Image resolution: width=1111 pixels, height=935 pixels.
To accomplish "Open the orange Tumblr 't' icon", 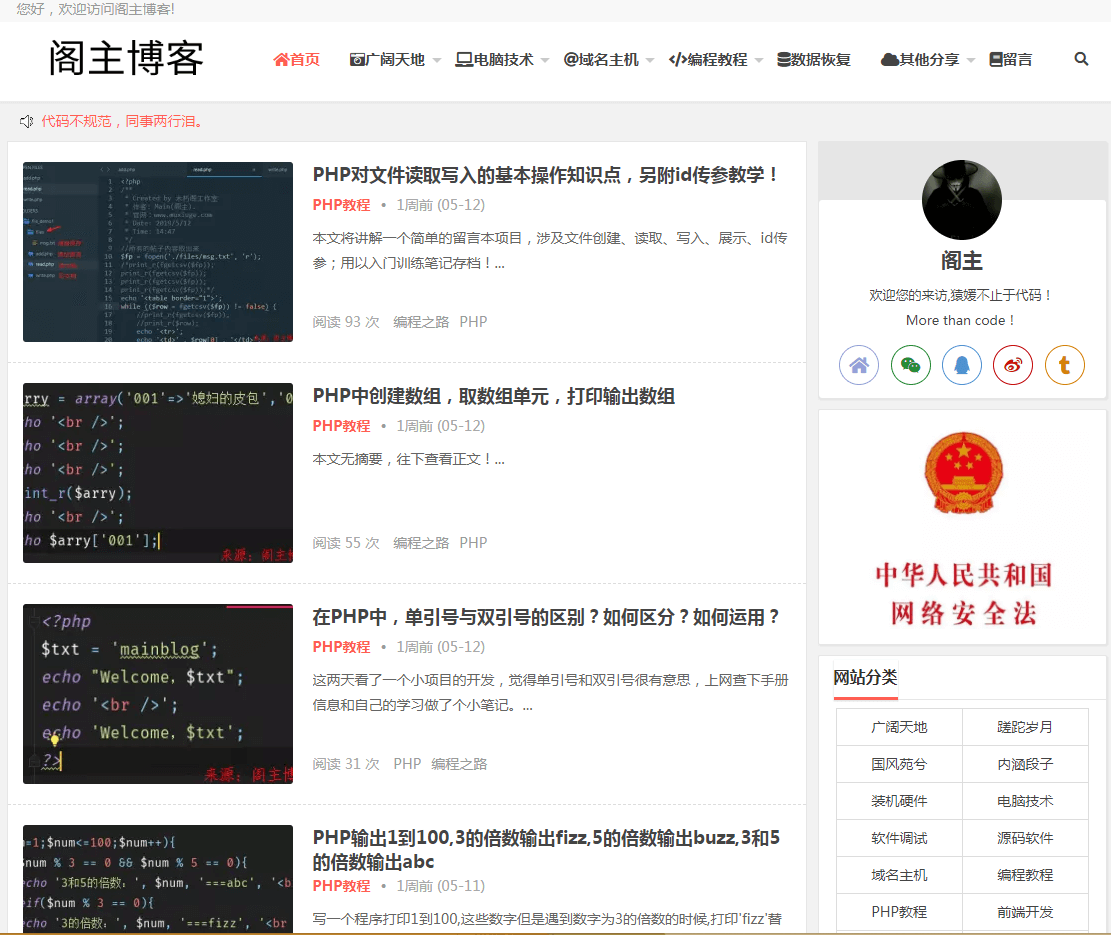I will click(1065, 365).
